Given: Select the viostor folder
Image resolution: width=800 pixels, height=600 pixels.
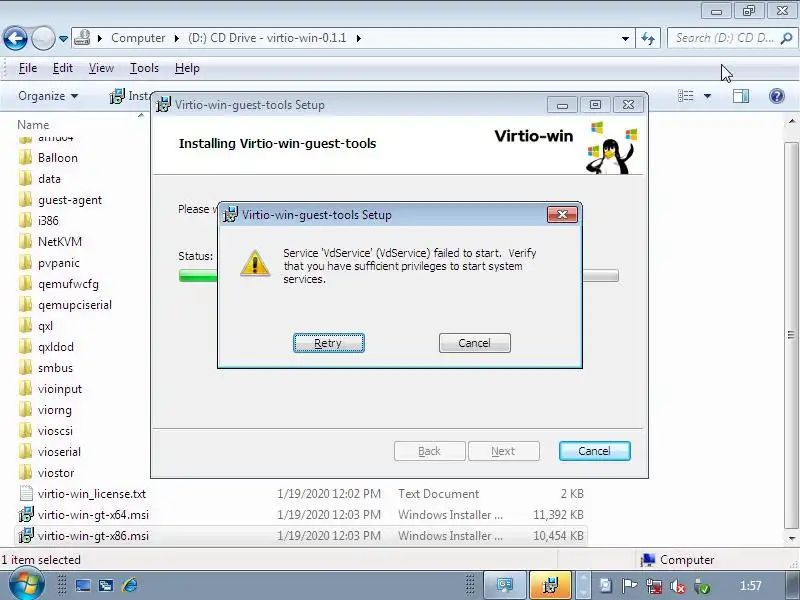Looking at the screenshot, I should point(56,473).
